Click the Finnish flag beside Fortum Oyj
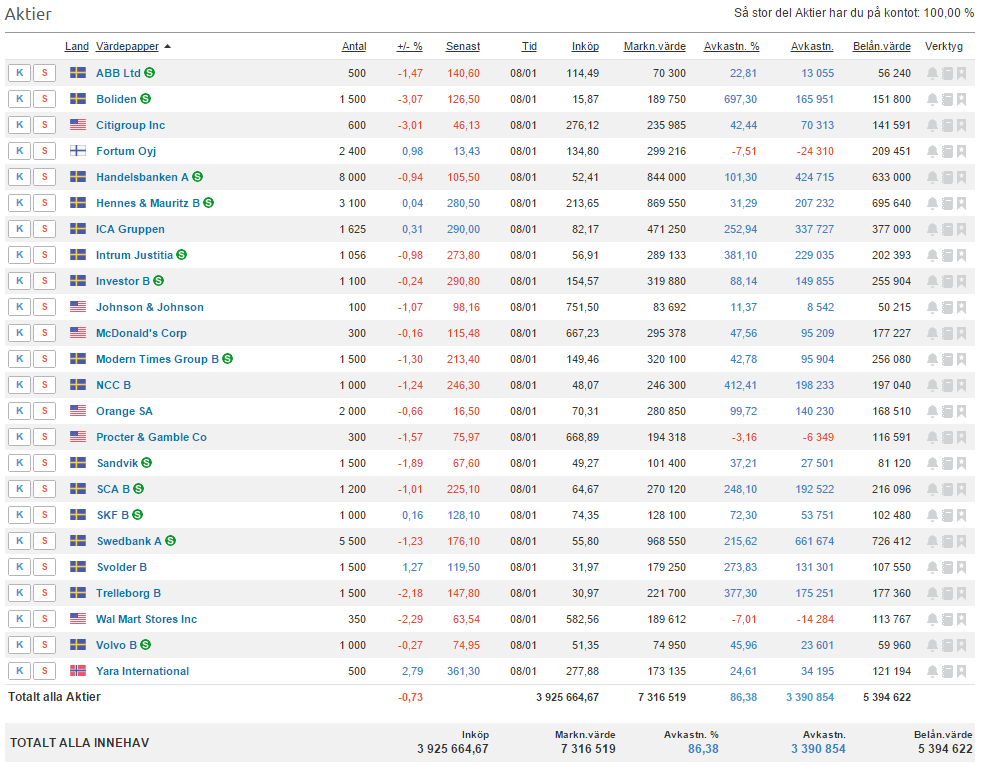This screenshot has height=765, width=986. coord(78,151)
